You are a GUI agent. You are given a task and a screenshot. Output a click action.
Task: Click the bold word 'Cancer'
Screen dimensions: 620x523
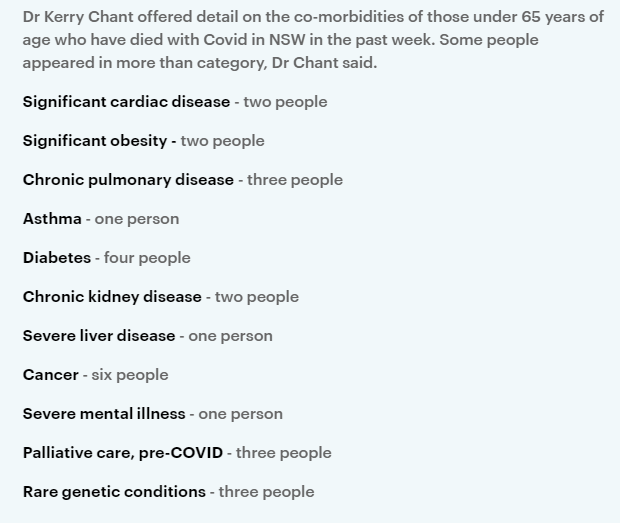point(51,375)
